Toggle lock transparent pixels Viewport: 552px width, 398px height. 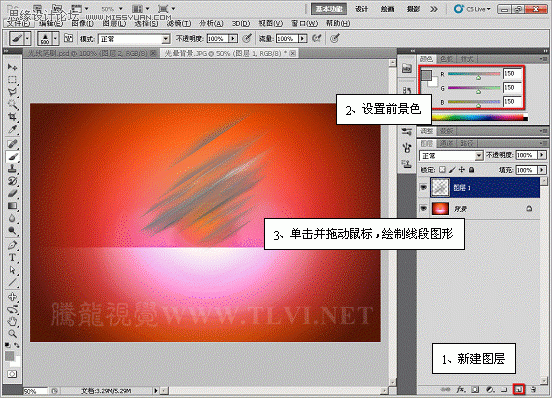[x=442, y=170]
